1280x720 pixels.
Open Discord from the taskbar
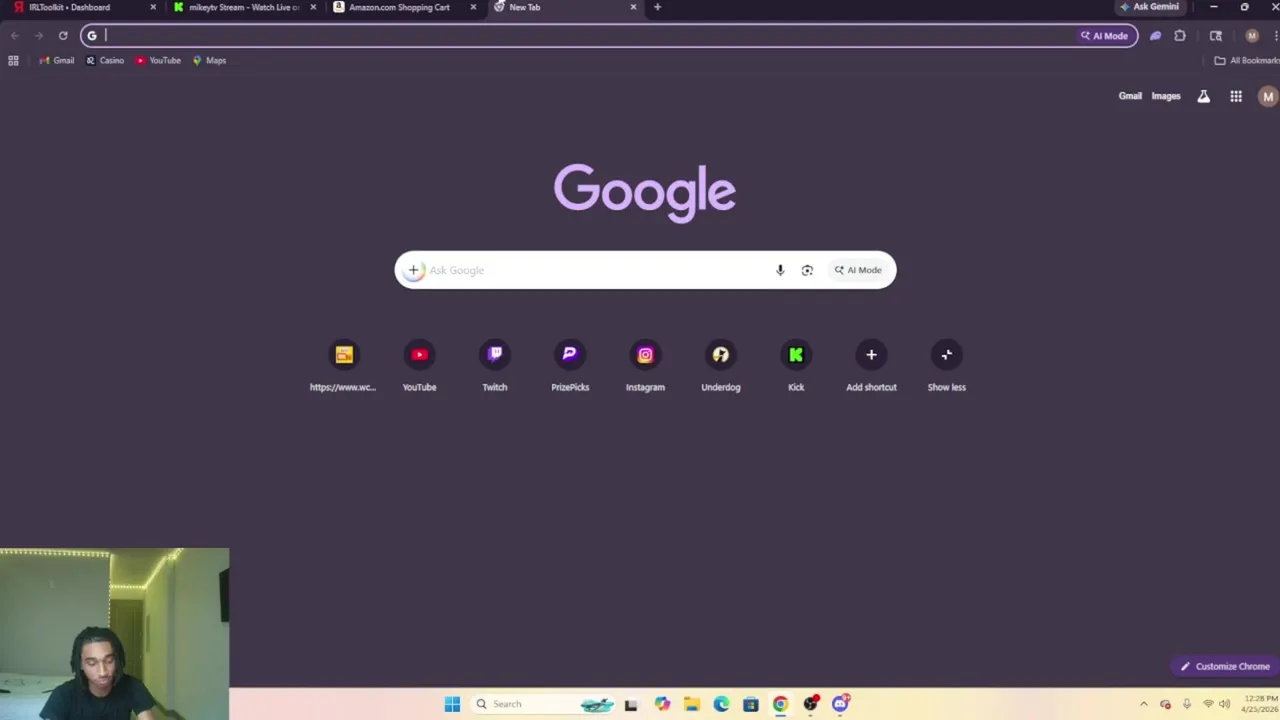840,704
